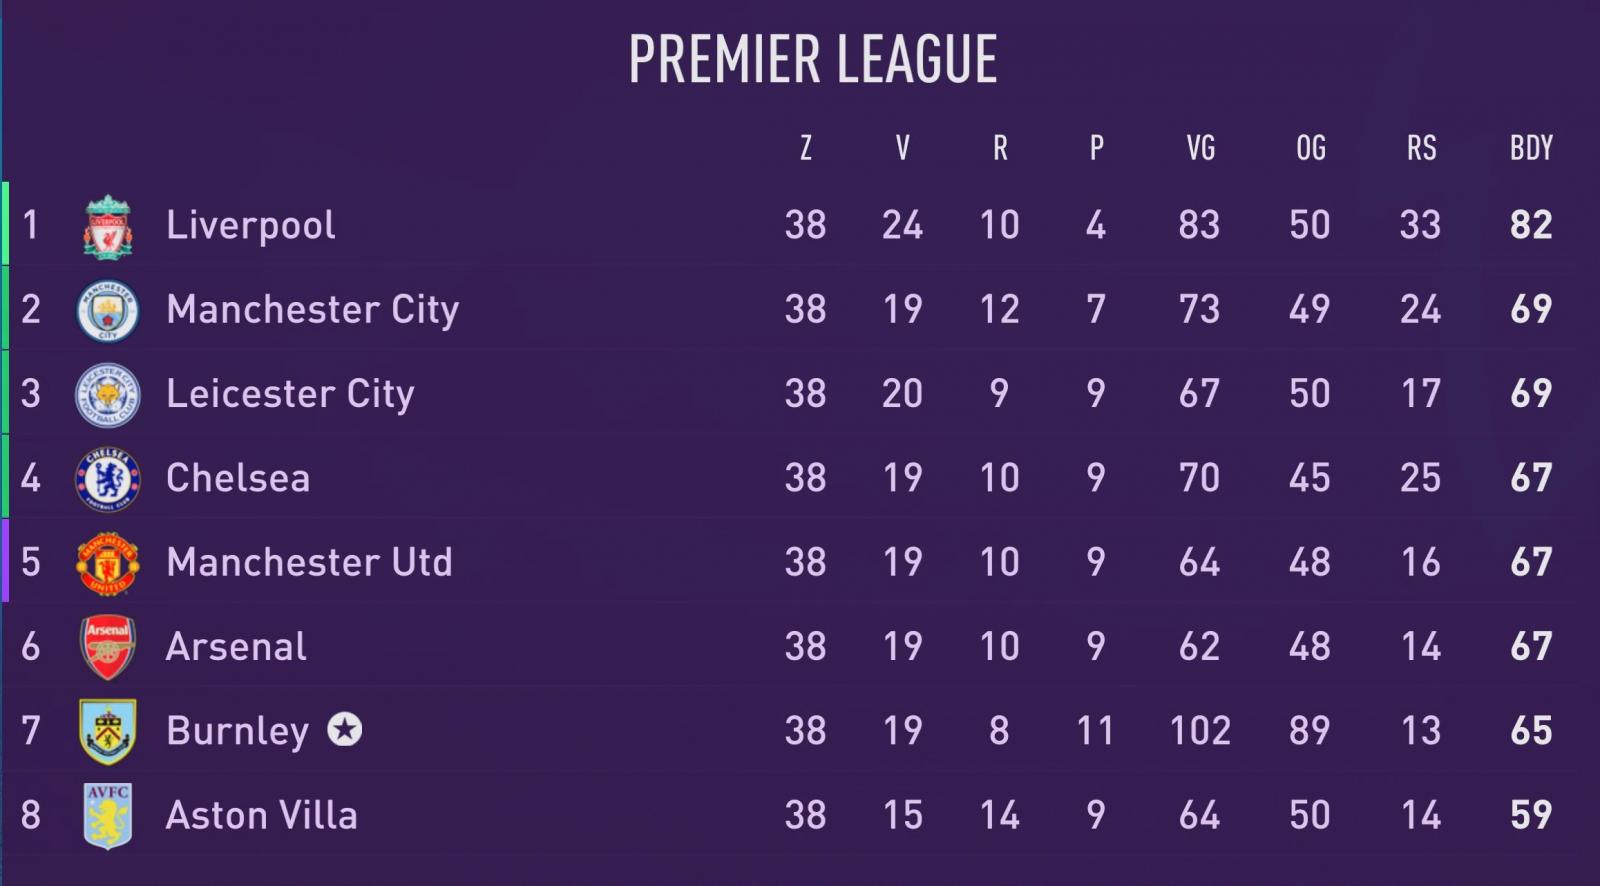
Task: Click the OG column header
Action: pos(1310,148)
